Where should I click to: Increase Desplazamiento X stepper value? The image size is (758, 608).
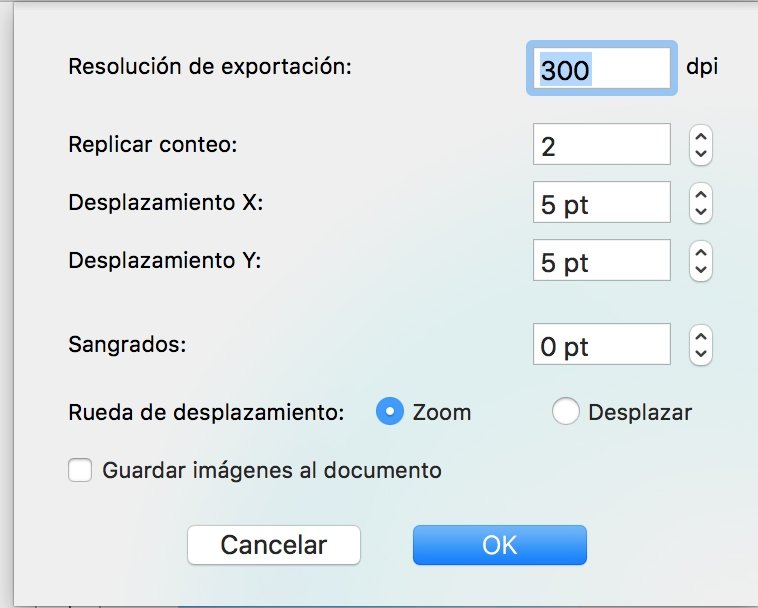(700, 195)
